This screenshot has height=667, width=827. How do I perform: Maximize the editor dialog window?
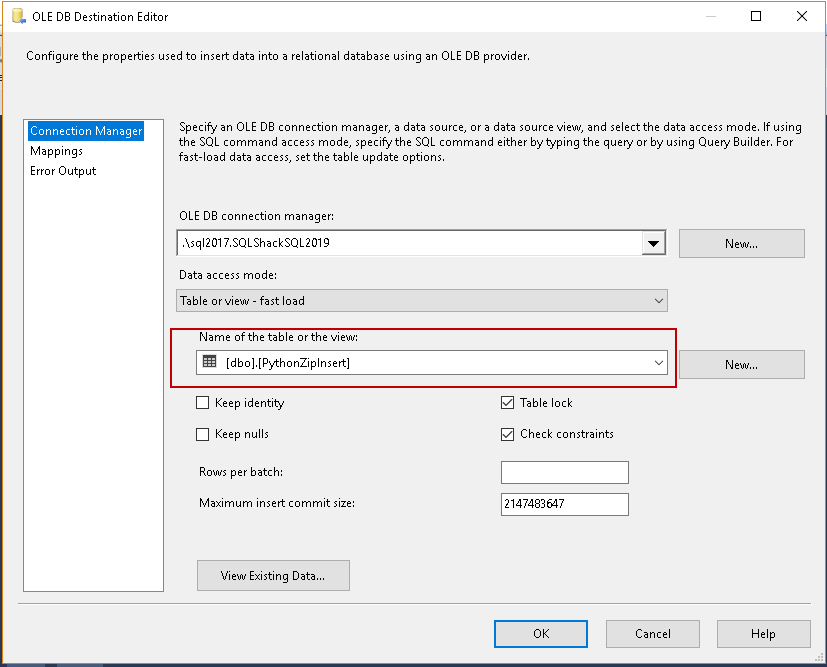click(756, 16)
